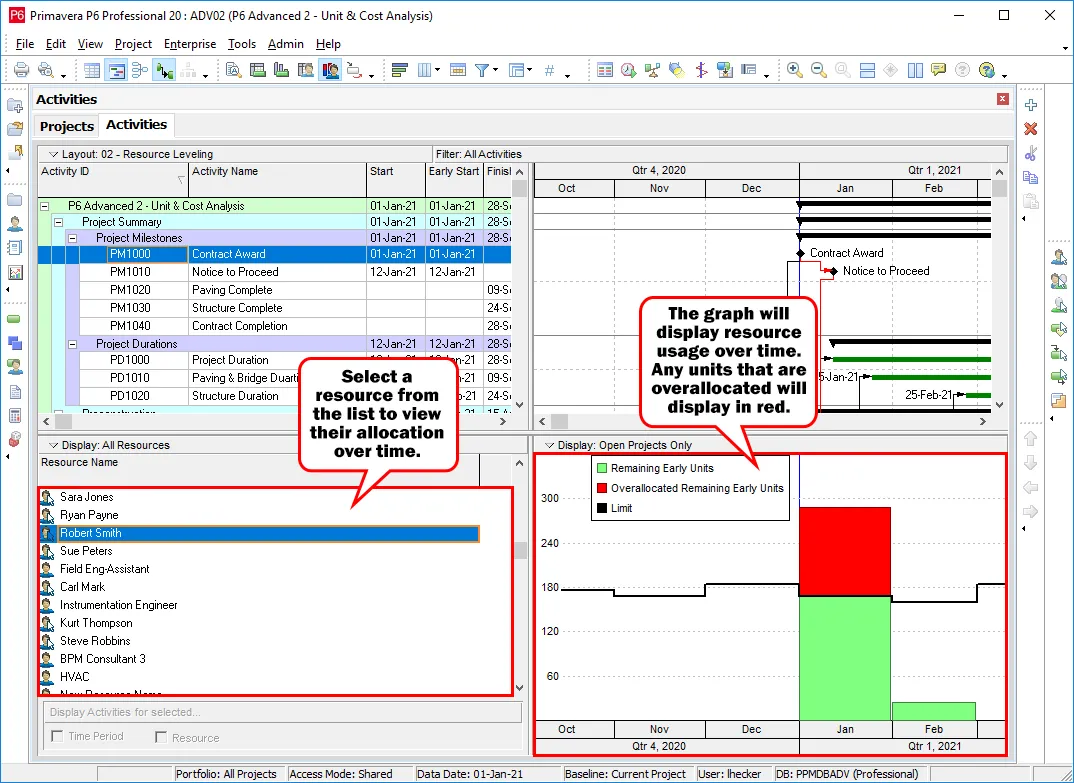The image size is (1074, 783).
Task: Click the green Remaining Early Units legend swatch
Action: point(601,468)
